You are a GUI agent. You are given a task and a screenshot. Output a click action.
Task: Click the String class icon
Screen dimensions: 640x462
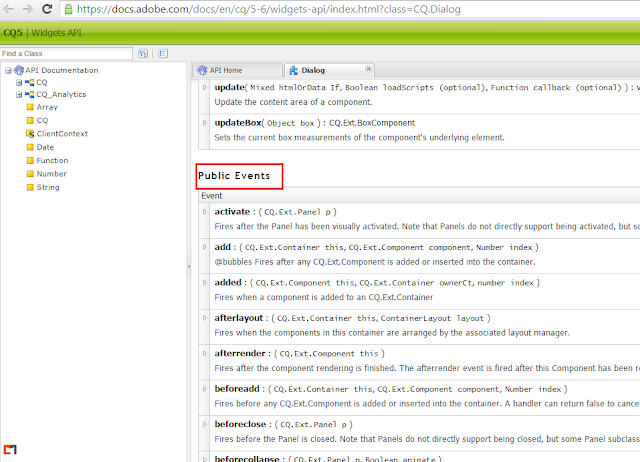[x=30, y=187]
